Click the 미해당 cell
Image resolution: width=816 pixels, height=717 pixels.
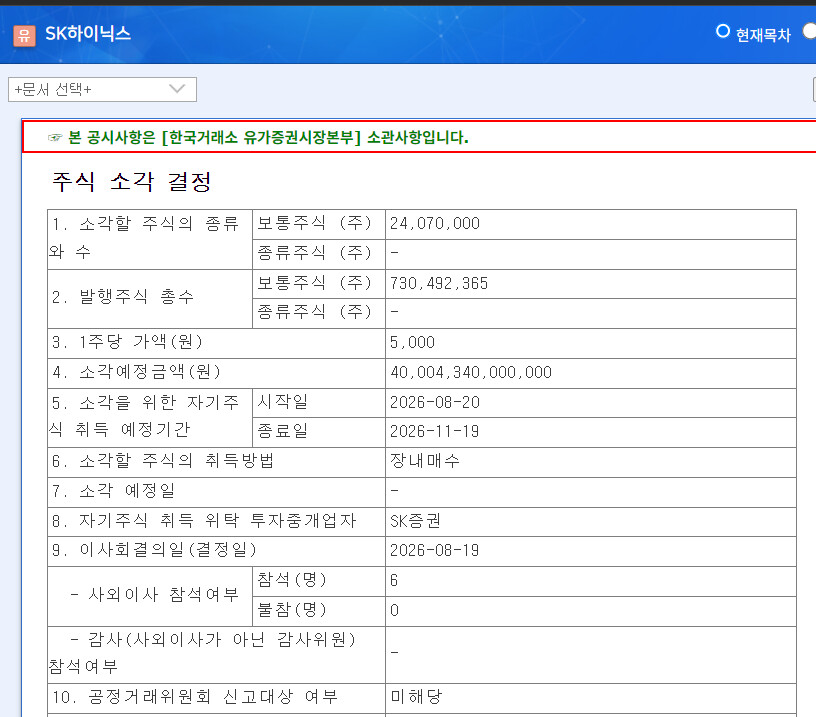[591, 697]
